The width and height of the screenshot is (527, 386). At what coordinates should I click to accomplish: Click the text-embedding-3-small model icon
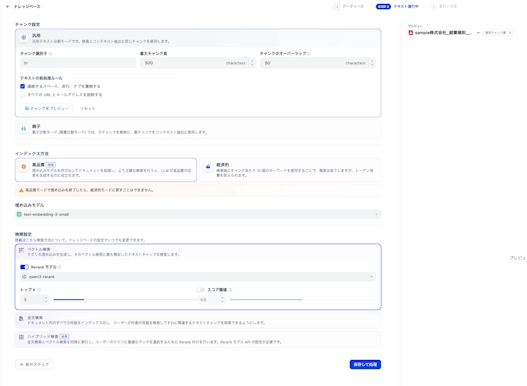coord(19,214)
